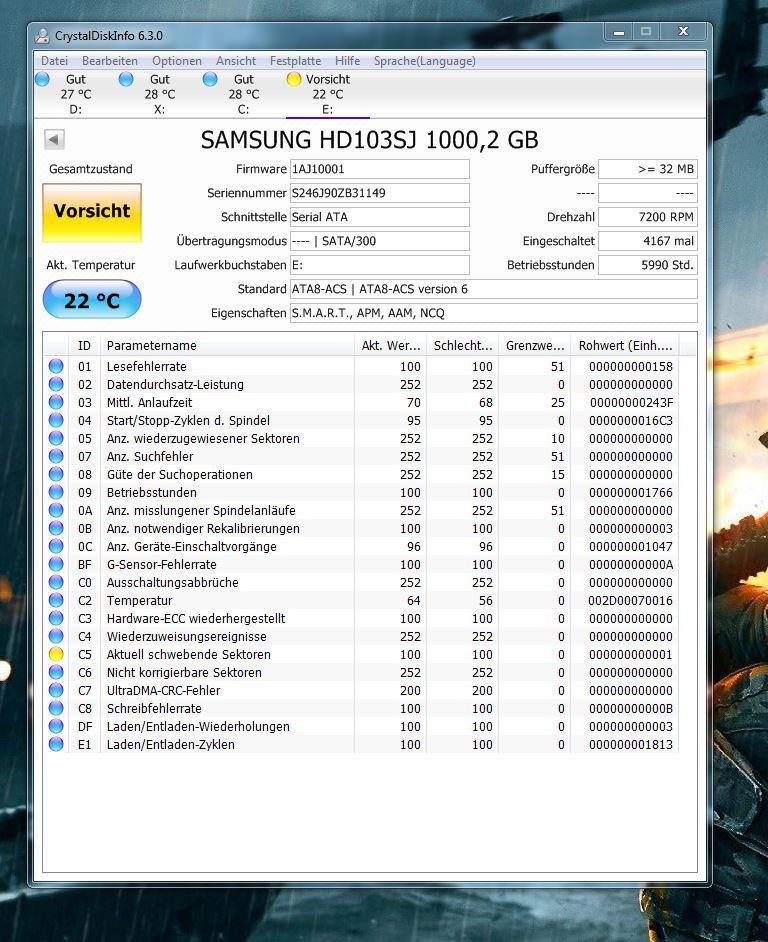Click the Schnittstelle field Serial ATA

pos(380,217)
